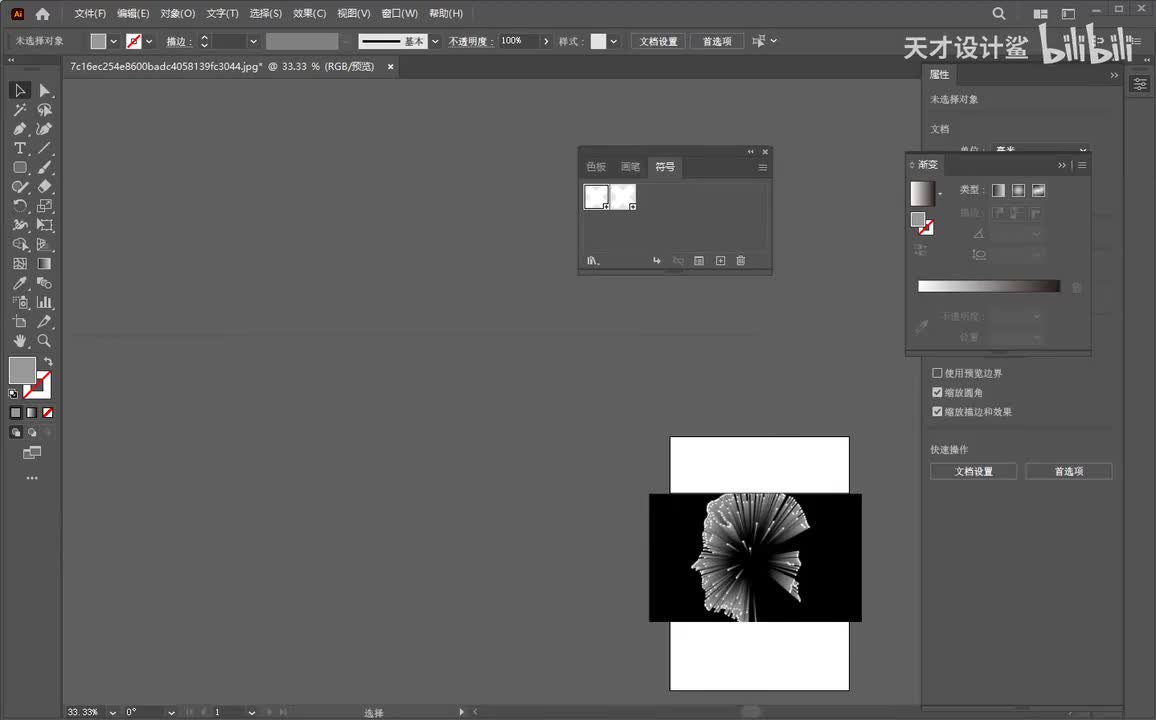Switch to Color fill mode below swatches
Image resolution: width=1156 pixels, height=720 pixels.
coord(15,413)
